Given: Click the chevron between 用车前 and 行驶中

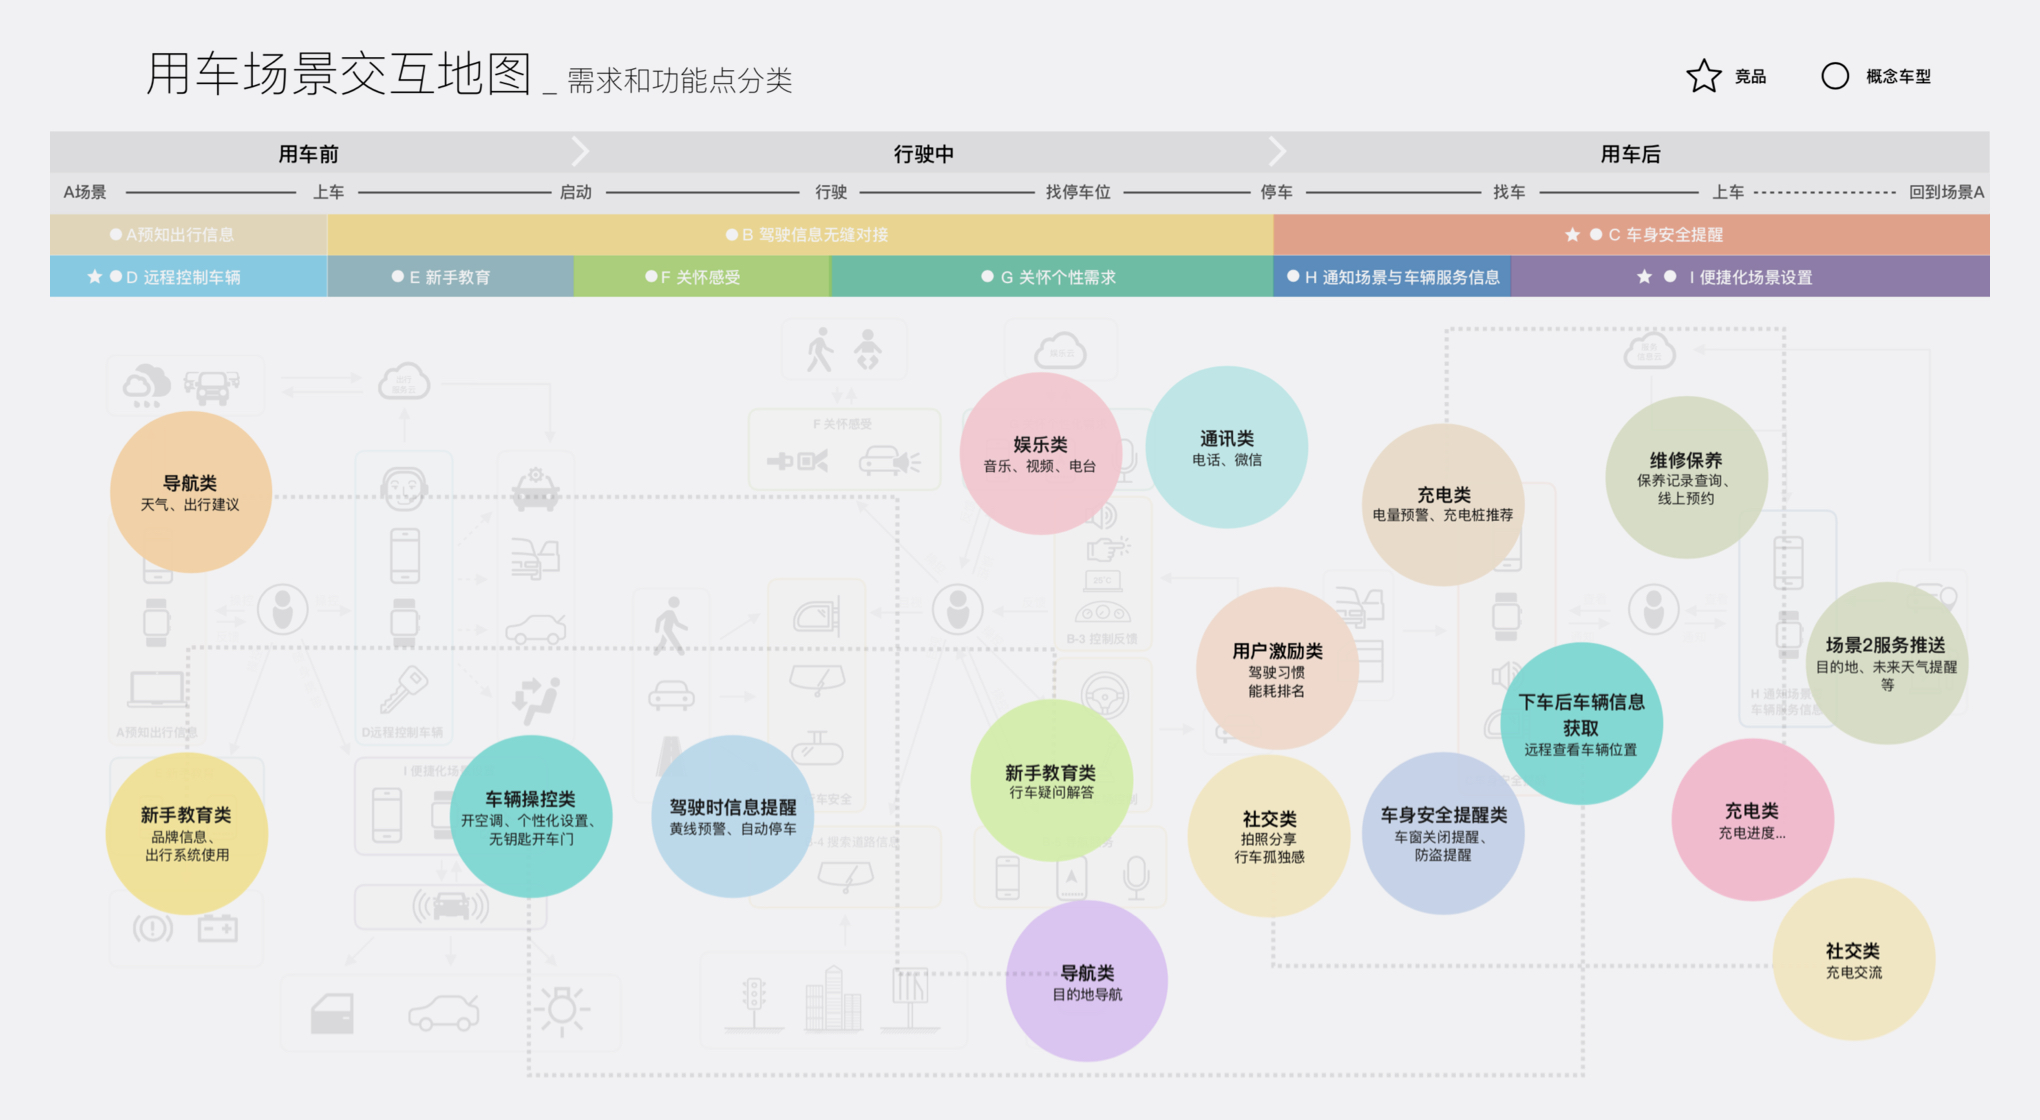Looking at the screenshot, I should [x=580, y=151].
